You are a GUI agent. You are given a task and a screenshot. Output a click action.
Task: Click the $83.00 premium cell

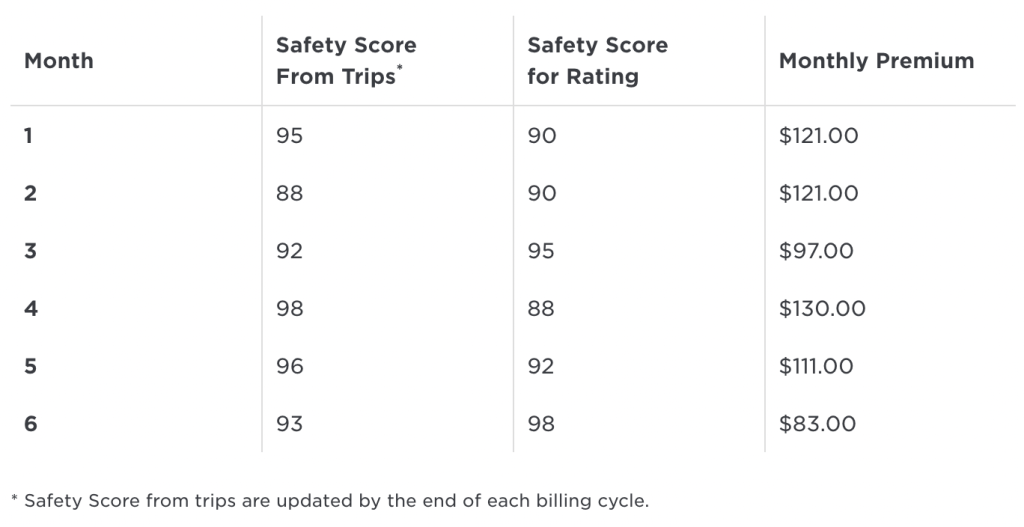point(817,424)
